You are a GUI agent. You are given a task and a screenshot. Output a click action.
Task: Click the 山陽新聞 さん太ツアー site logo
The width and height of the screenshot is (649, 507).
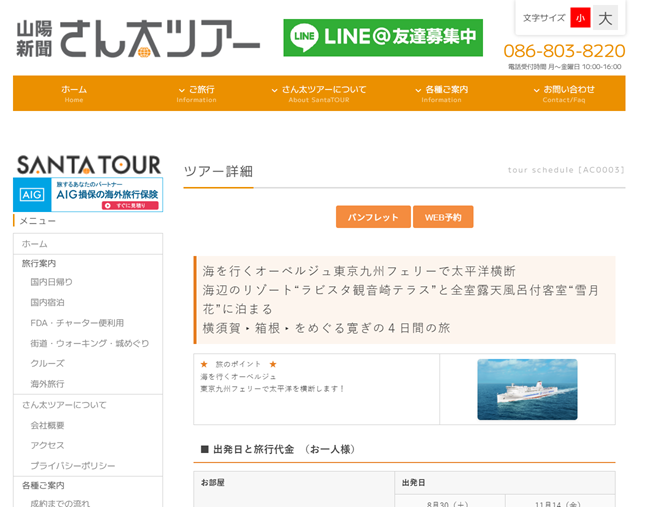coord(138,39)
